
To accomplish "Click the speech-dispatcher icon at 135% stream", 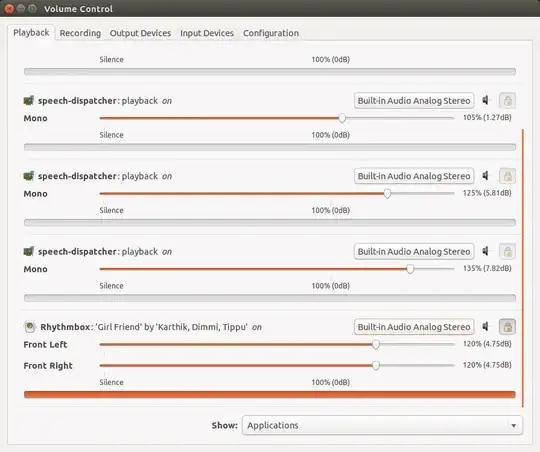I will click(29, 251).
